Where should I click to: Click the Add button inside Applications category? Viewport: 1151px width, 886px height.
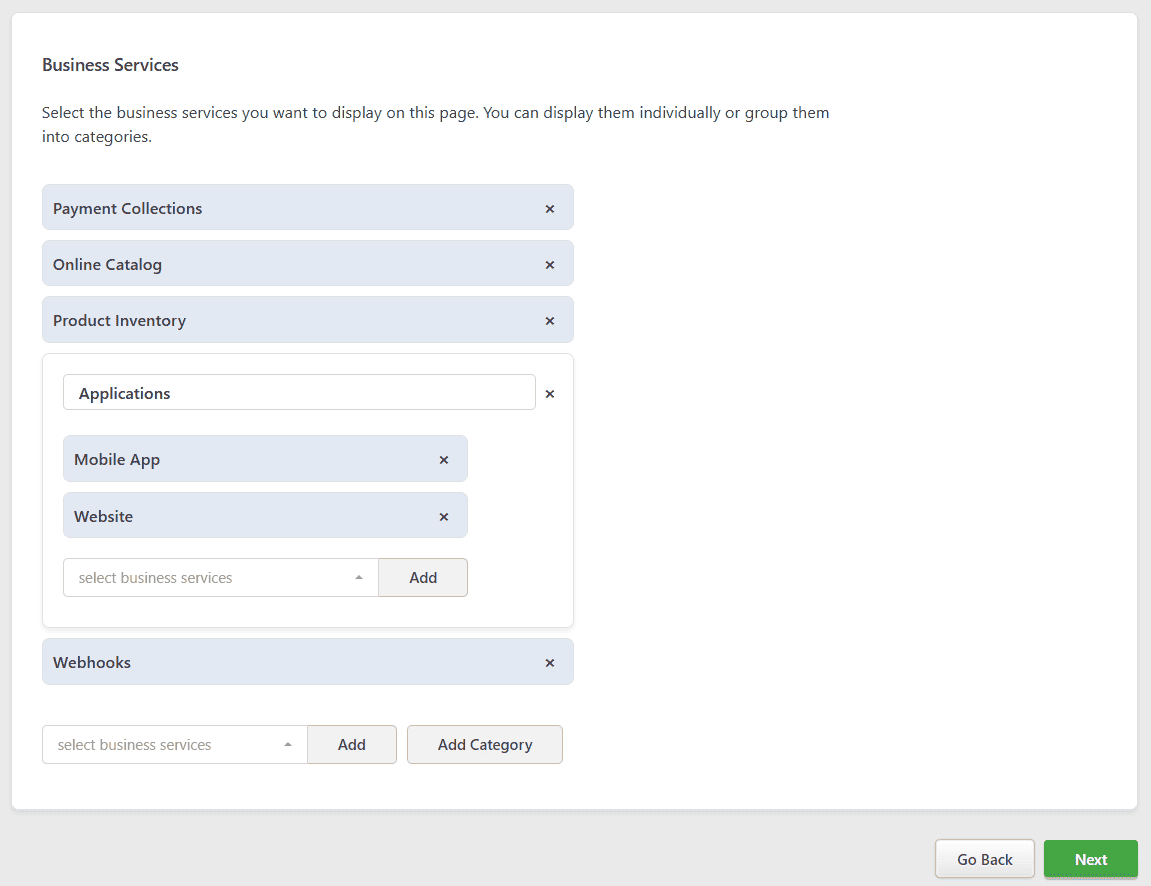[423, 578]
